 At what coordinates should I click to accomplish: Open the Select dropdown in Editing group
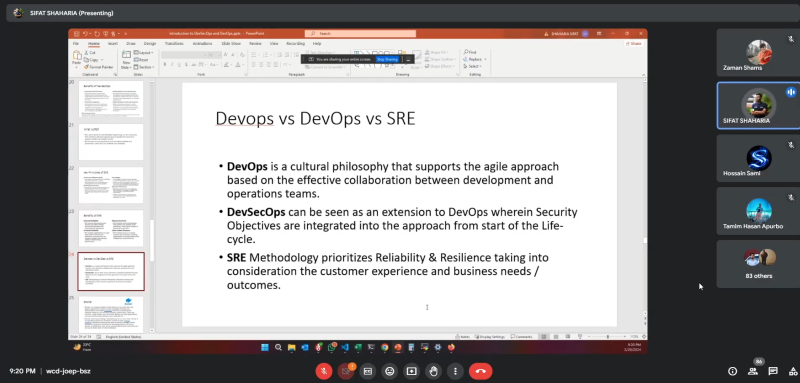[472, 66]
